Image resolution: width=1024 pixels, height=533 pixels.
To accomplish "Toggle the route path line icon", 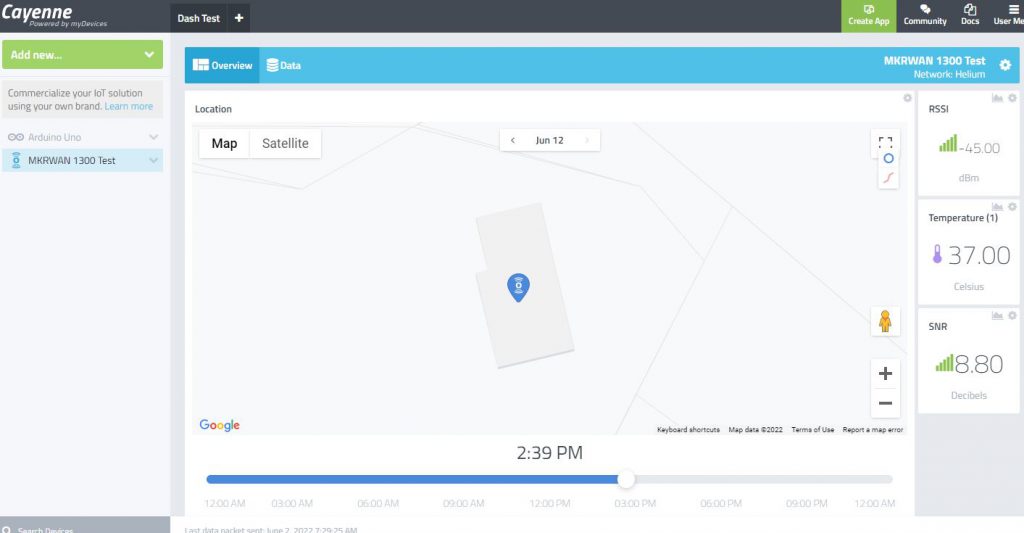I will (888, 178).
